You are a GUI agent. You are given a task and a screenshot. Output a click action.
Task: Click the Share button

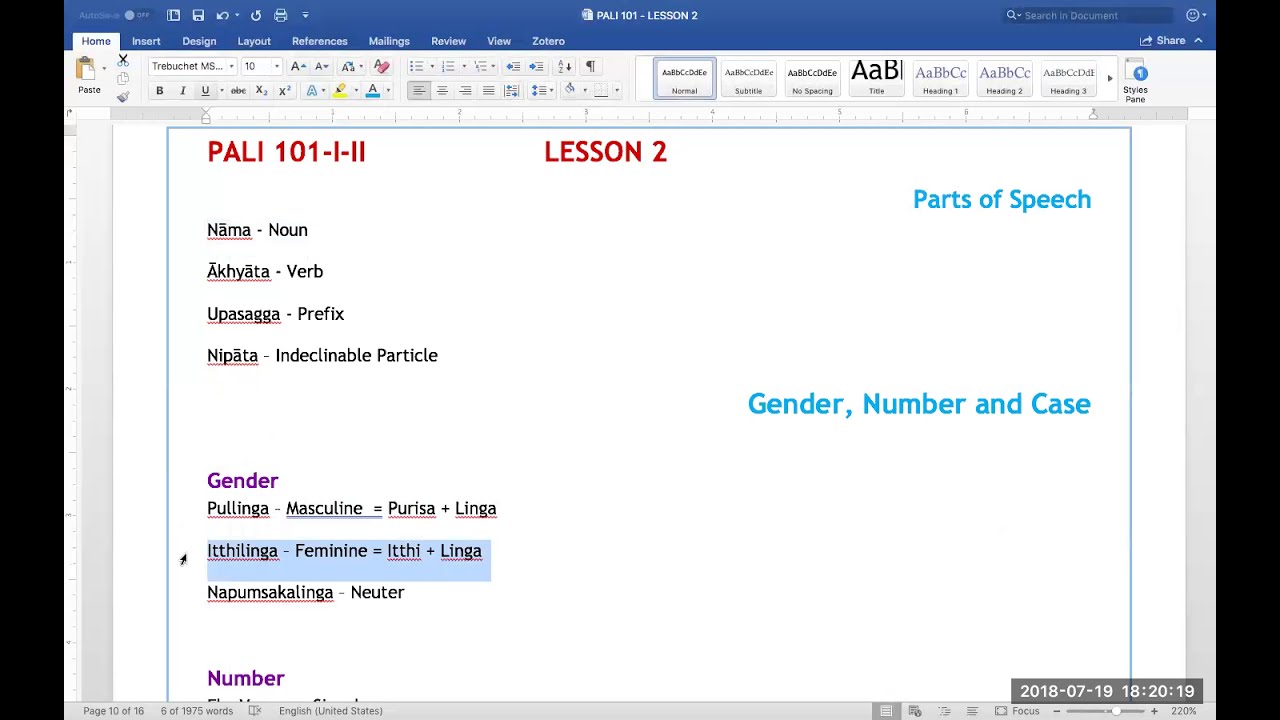(1163, 41)
